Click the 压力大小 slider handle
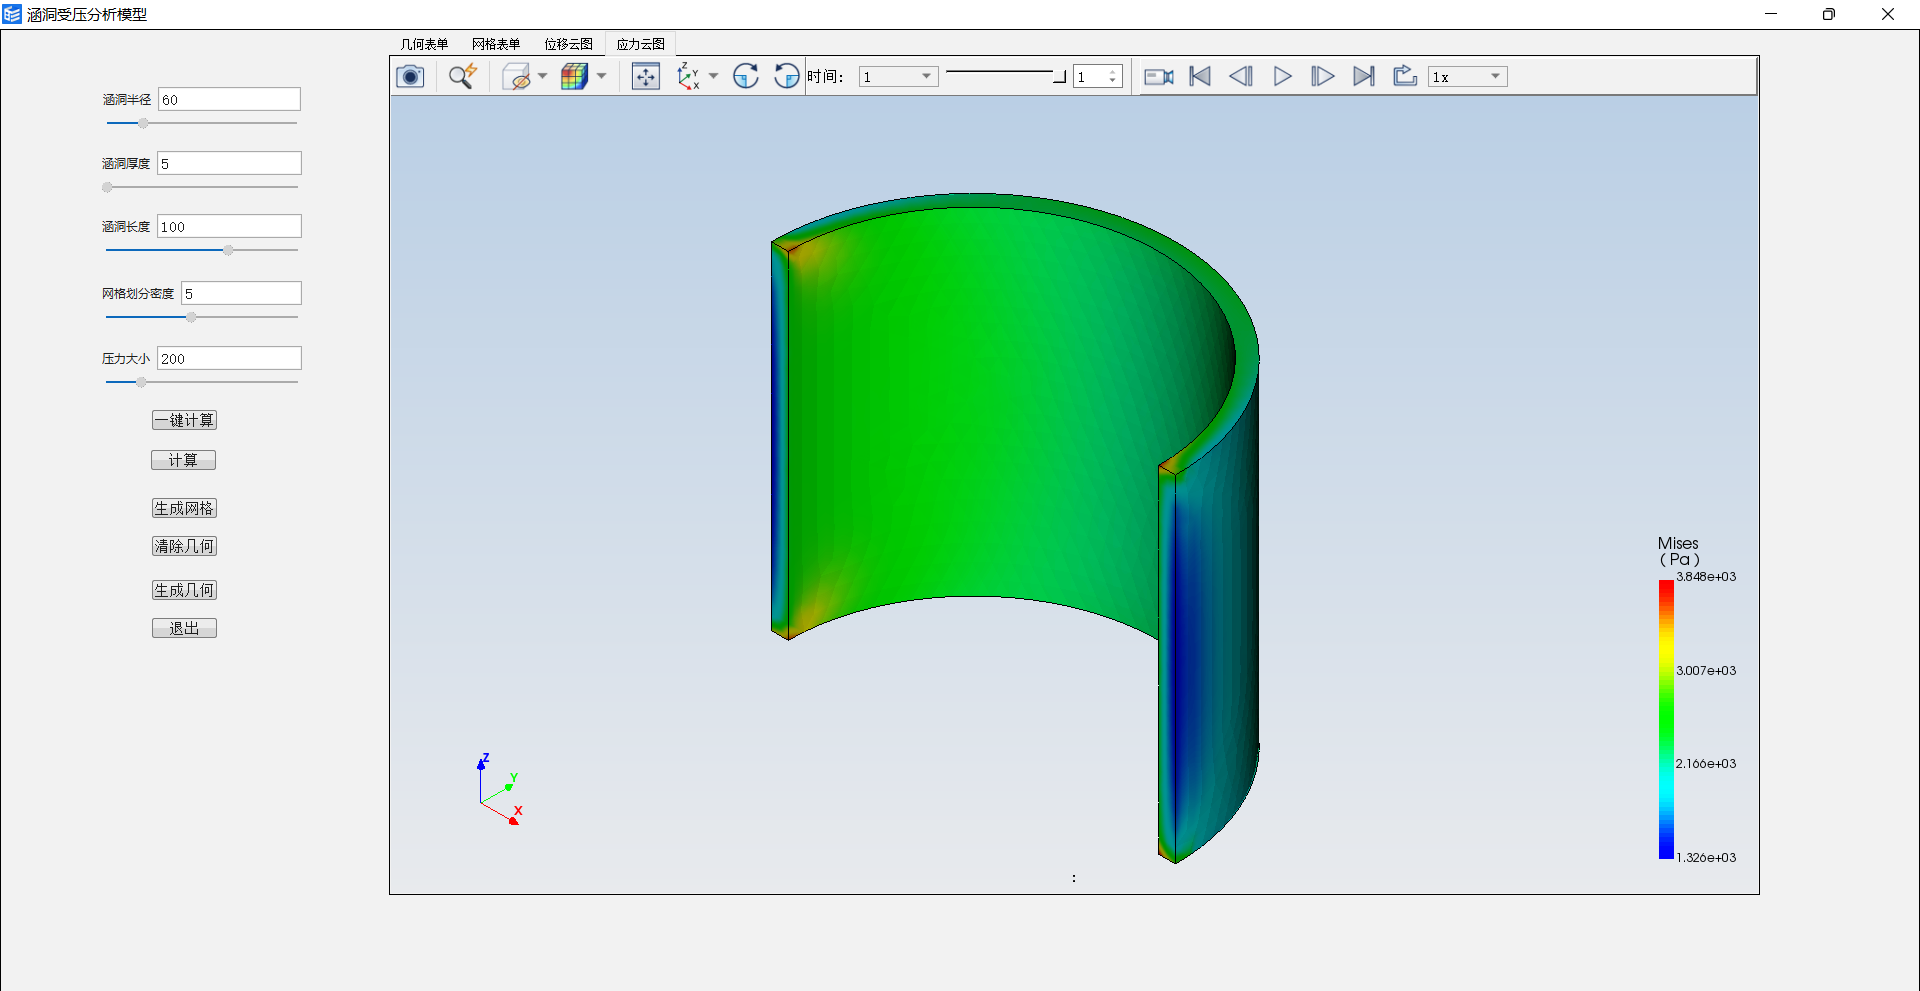Image resolution: width=1920 pixels, height=991 pixels. point(141,382)
